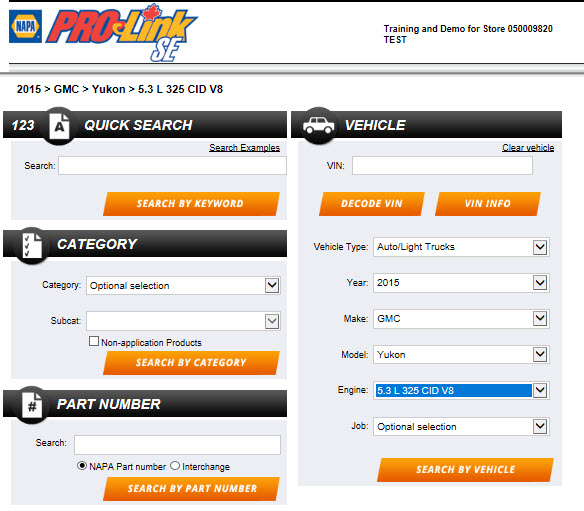The height and width of the screenshot is (511, 584).
Task: Click the Decode VIN button
Action: point(372,204)
